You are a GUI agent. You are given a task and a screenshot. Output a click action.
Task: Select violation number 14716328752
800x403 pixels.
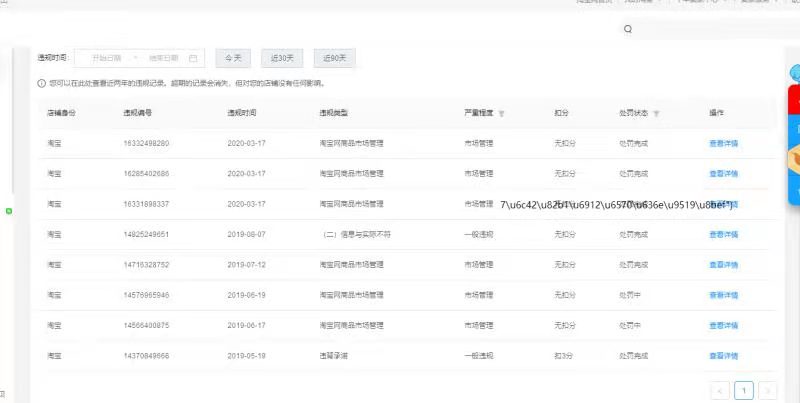pos(146,265)
